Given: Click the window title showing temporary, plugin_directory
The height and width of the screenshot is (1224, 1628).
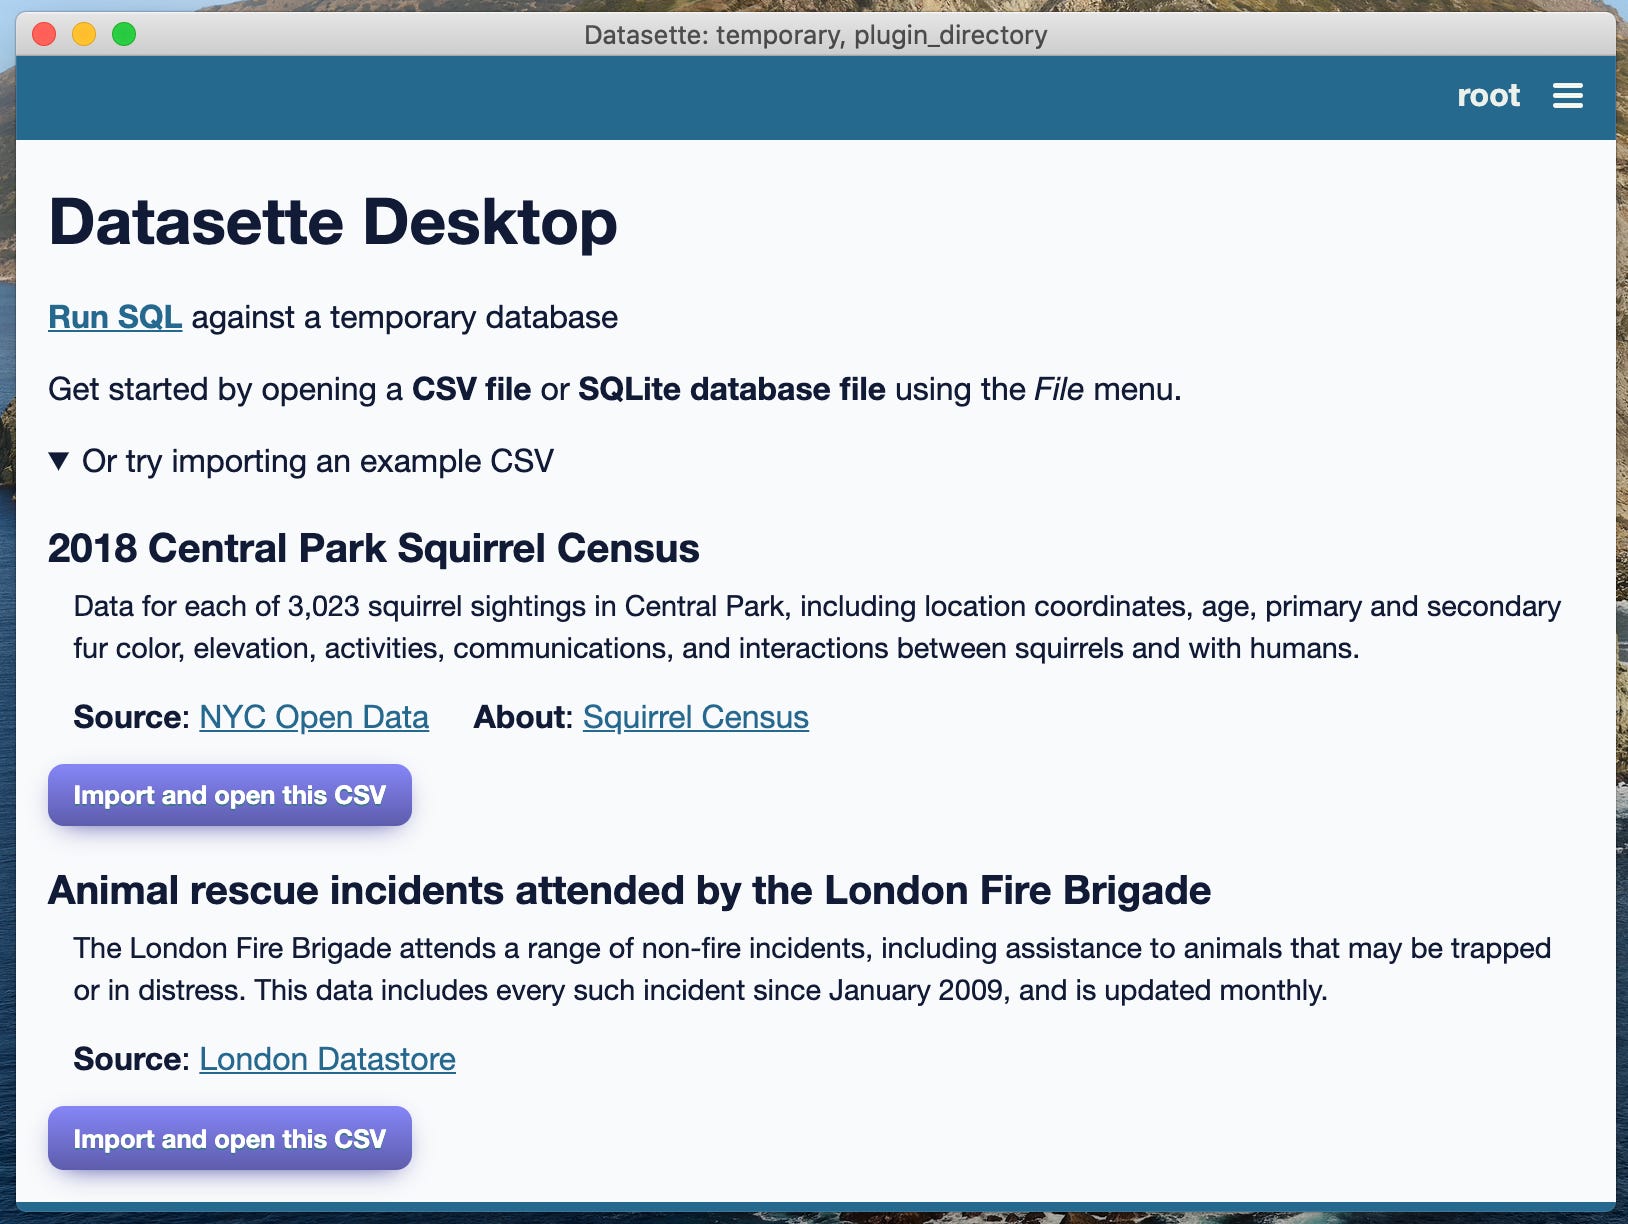Looking at the screenshot, I should (815, 35).
